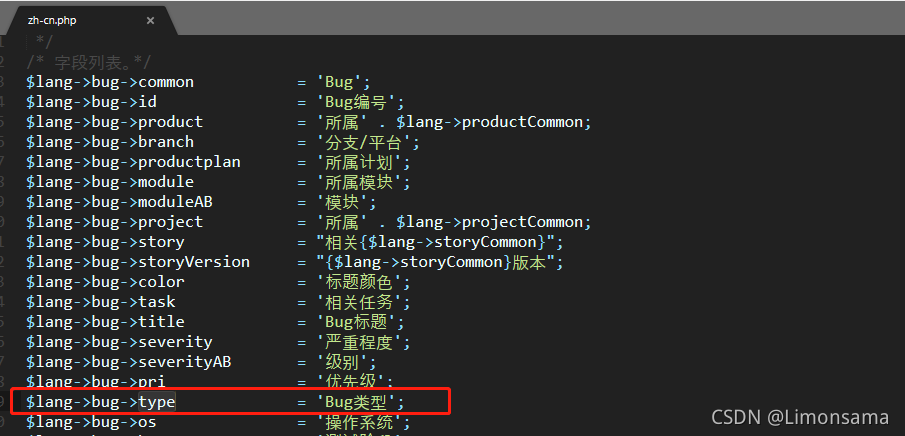Click the 'Bug编号' string value
905x436 pixels.
(x=356, y=102)
